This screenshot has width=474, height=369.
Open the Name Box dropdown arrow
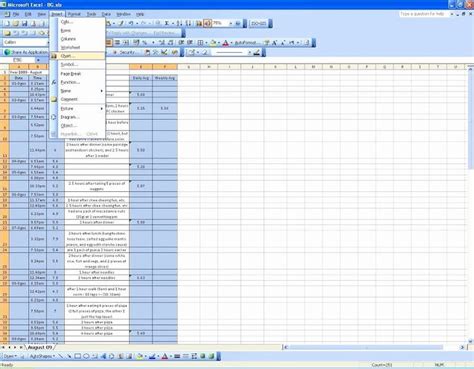point(38,60)
